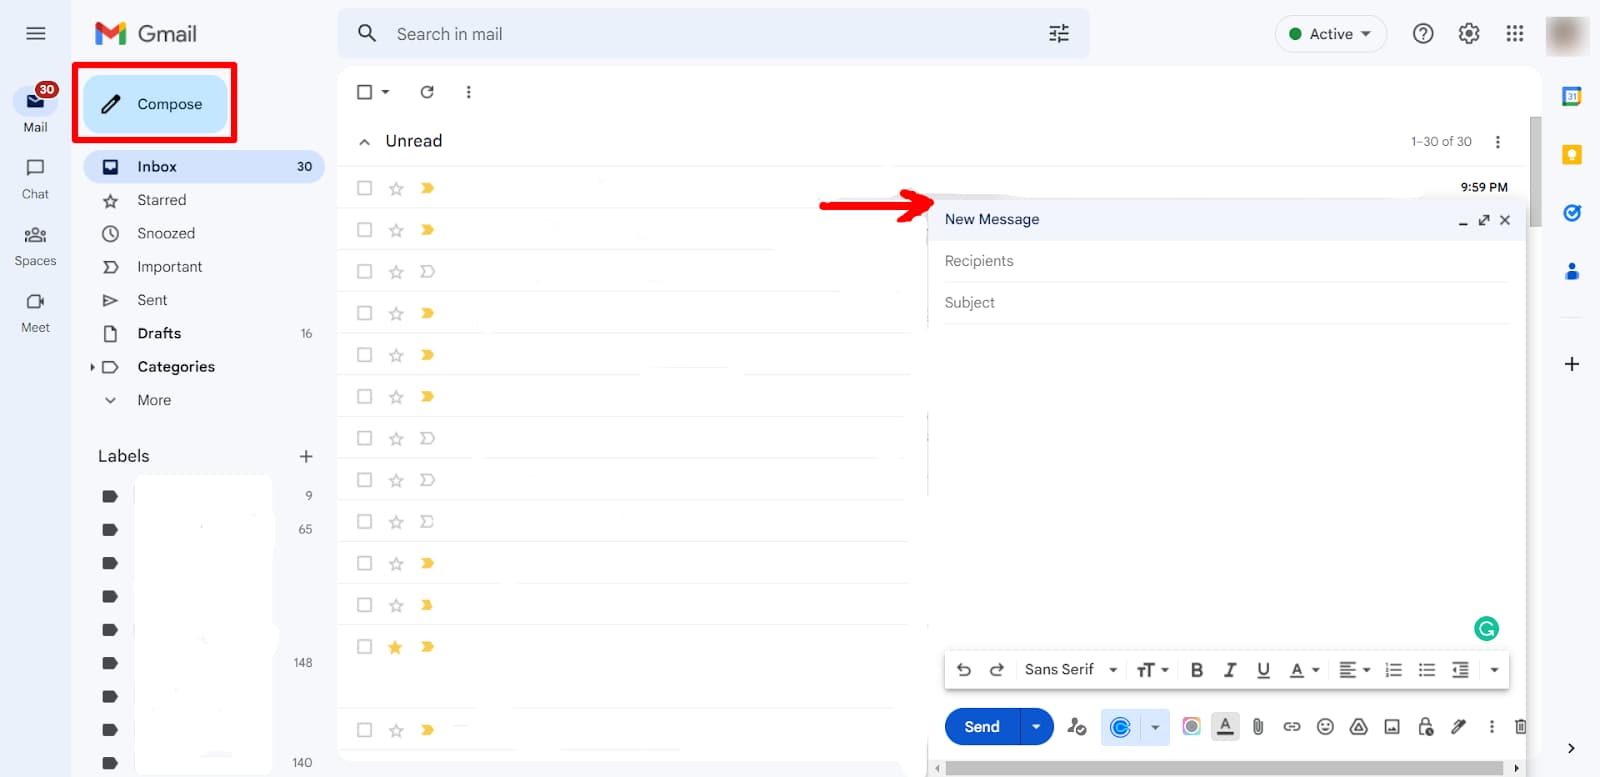The height and width of the screenshot is (777, 1600).
Task: Open the main menu hamburger icon
Action: (x=36, y=34)
